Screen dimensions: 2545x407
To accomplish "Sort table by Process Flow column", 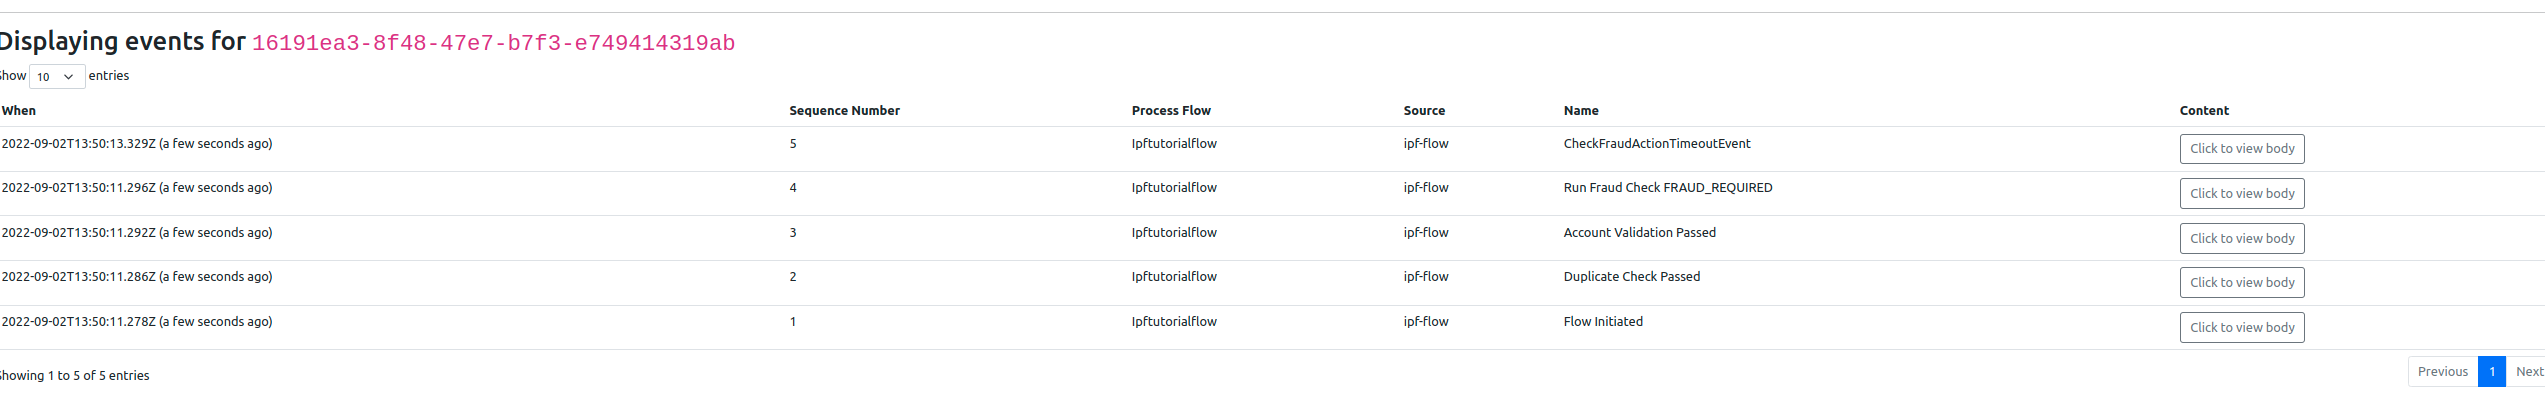I will [x=1171, y=111].
